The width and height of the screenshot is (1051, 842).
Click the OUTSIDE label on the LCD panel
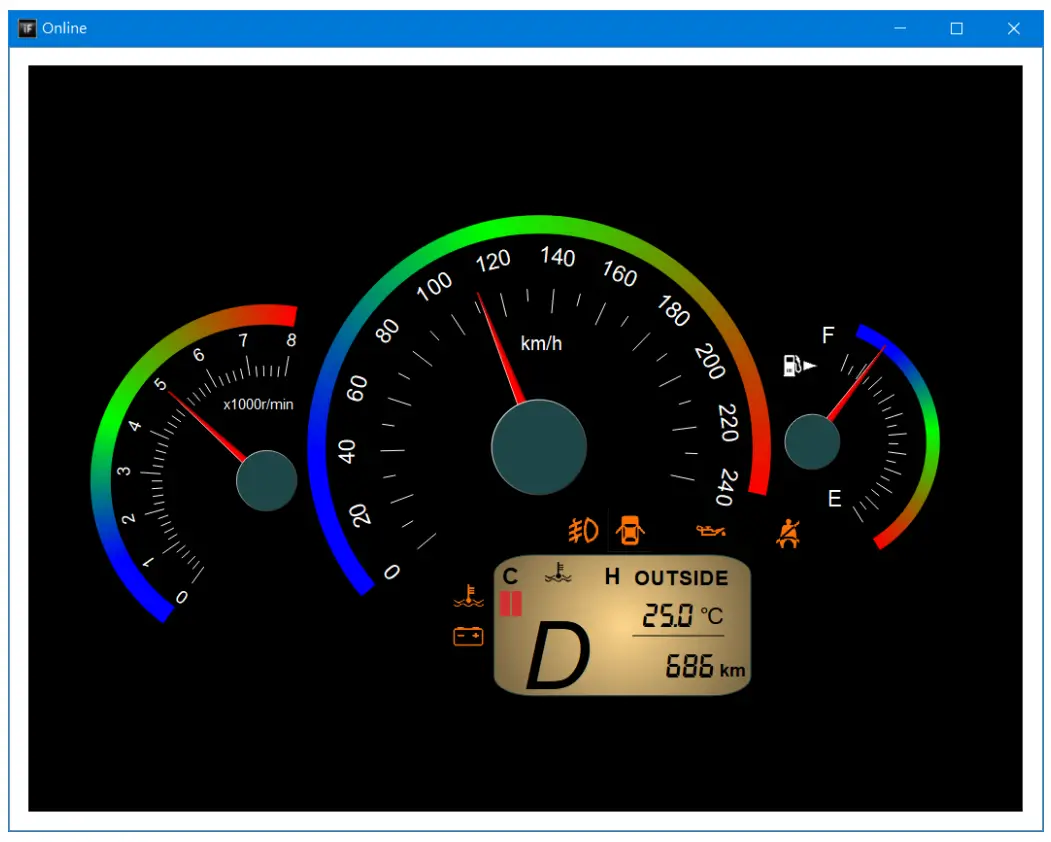682,577
